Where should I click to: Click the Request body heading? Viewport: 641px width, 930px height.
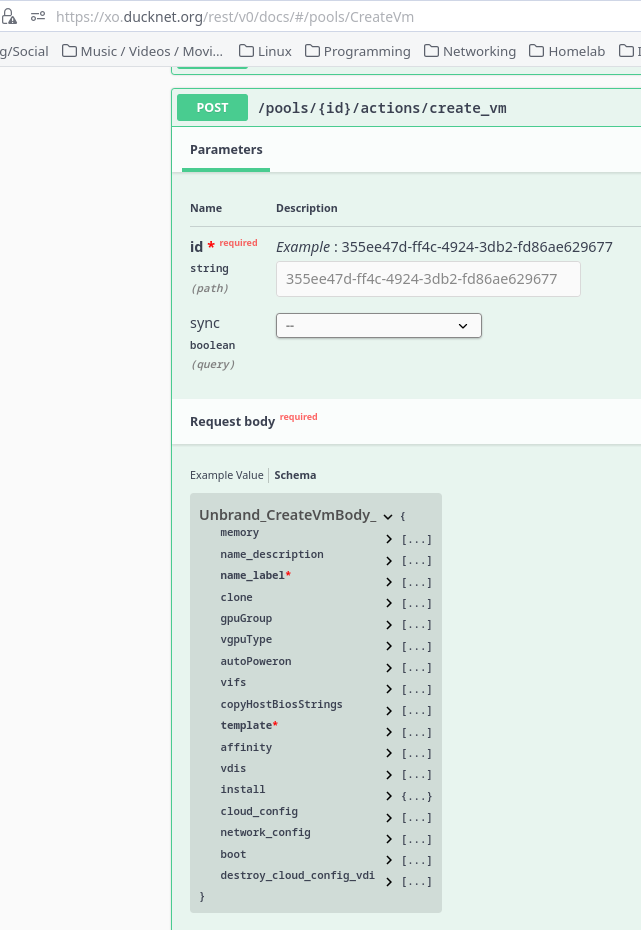click(x=232, y=422)
